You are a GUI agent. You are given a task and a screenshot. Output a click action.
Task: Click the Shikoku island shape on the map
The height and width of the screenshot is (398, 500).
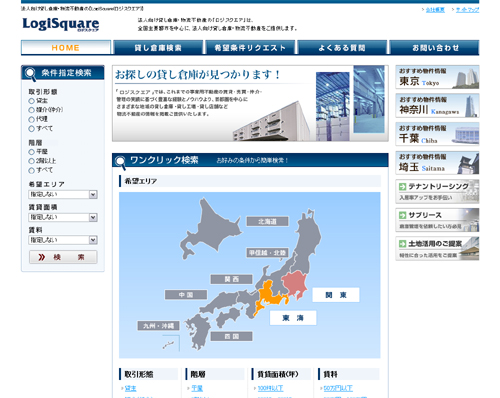pyautogui.click(x=228, y=318)
